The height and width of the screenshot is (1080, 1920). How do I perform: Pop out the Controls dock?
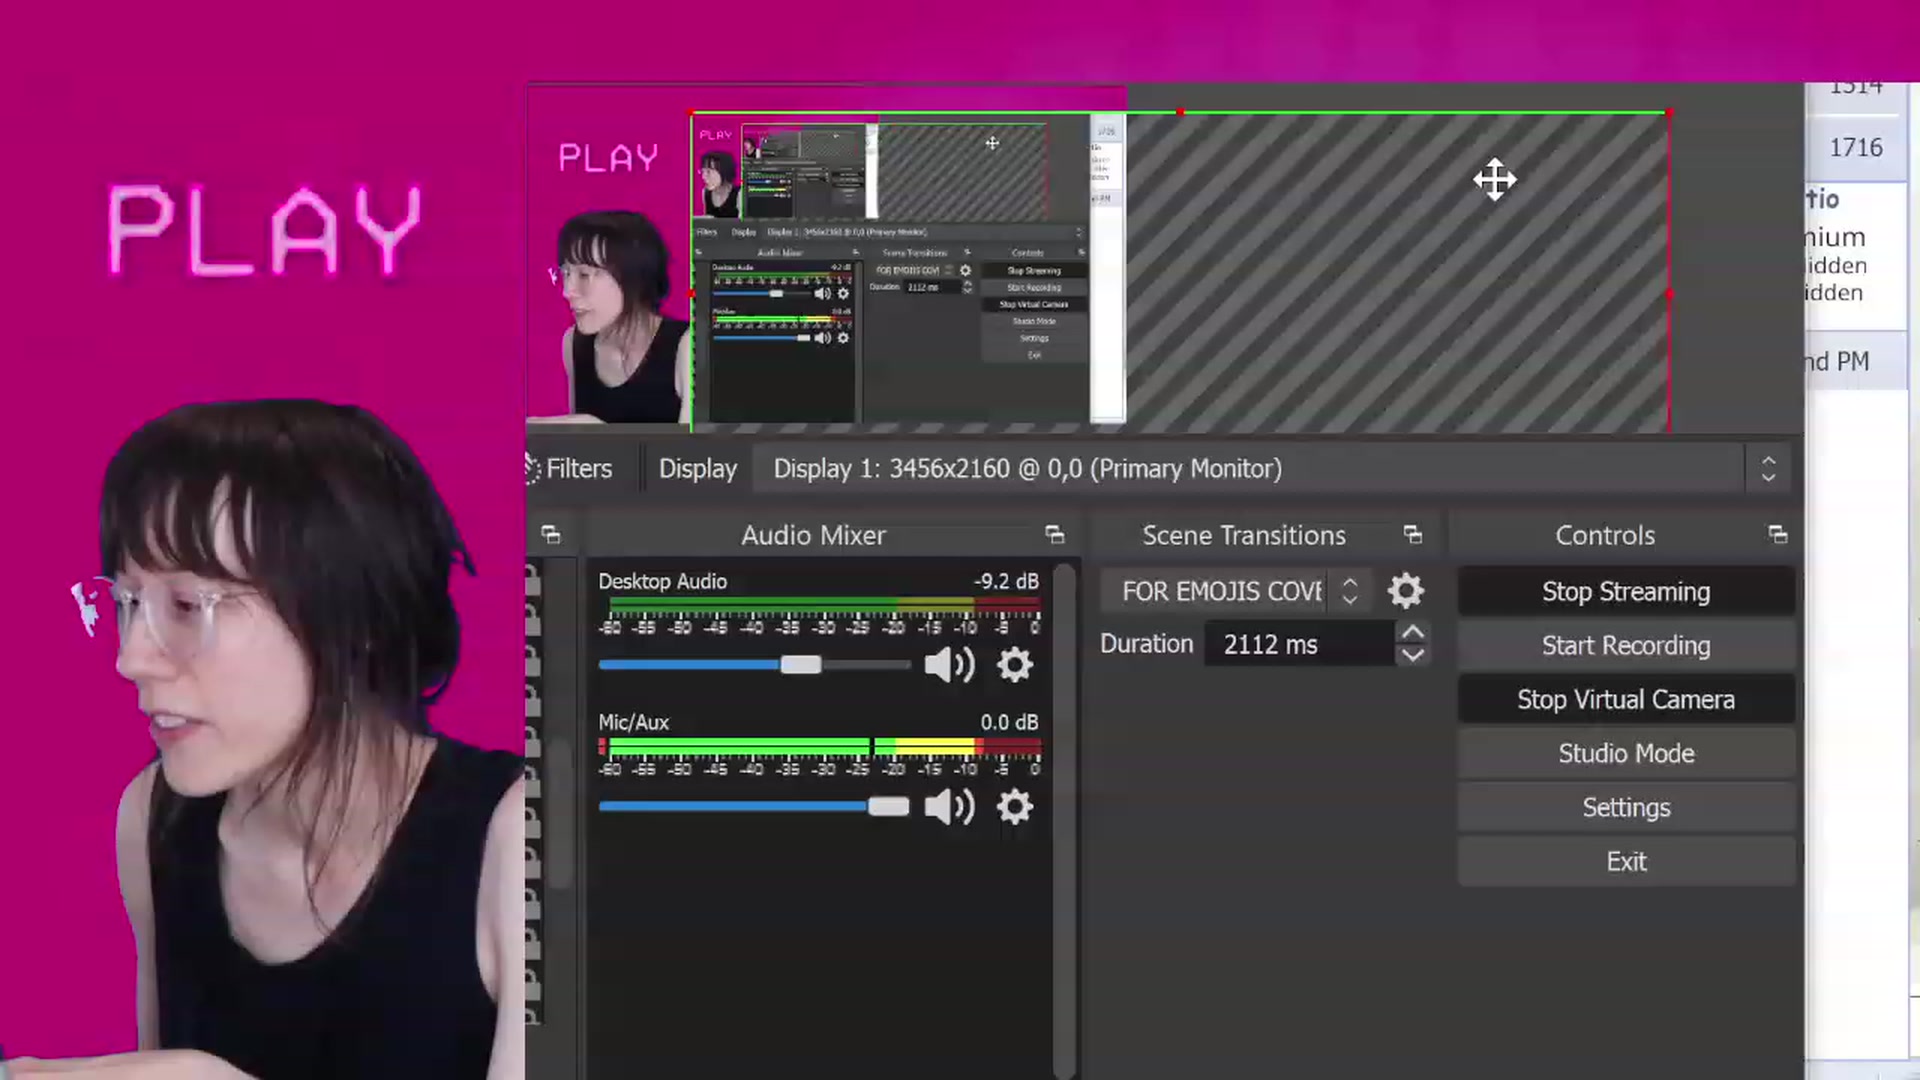click(x=1777, y=535)
